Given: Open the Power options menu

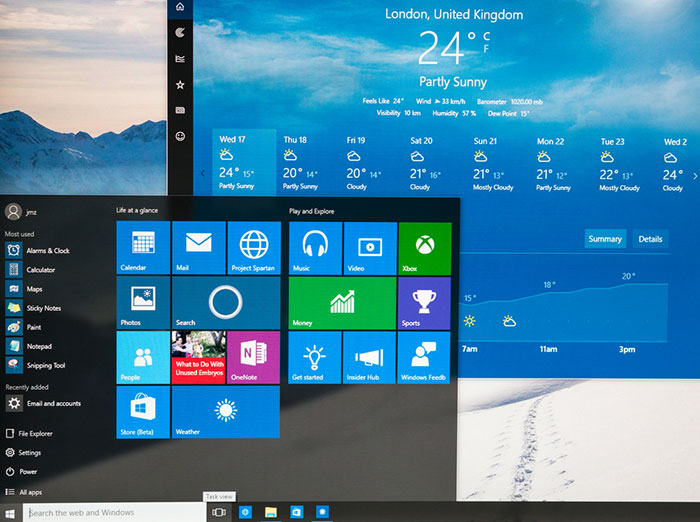Looking at the screenshot, I should (x=28, y=471).
